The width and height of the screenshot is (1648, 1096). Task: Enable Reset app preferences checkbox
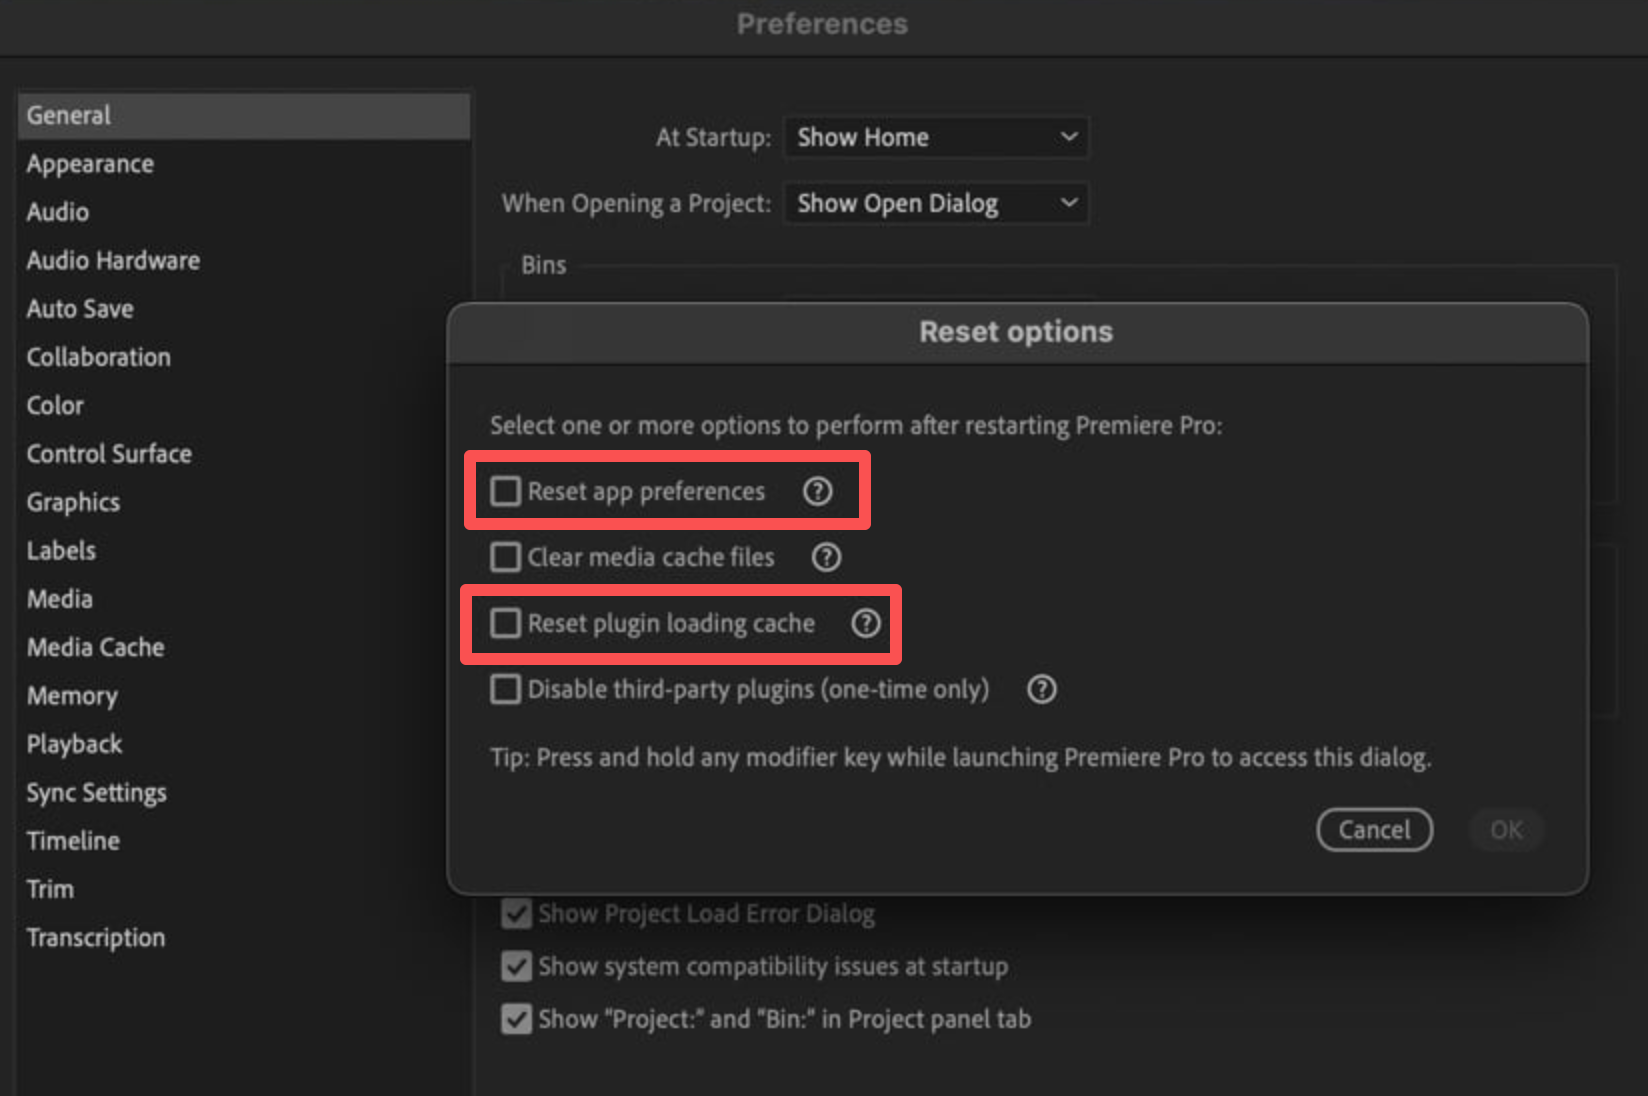[x=505, y=491]
